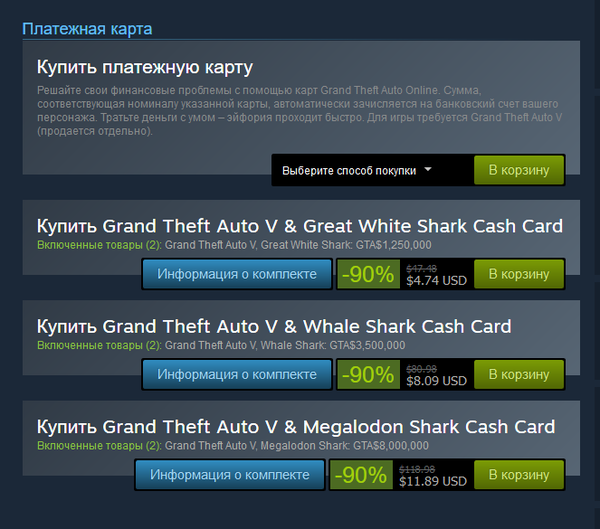Click the $8.09 USD discounted price
The height and width of the screenshot is (529, 600).
436,381
